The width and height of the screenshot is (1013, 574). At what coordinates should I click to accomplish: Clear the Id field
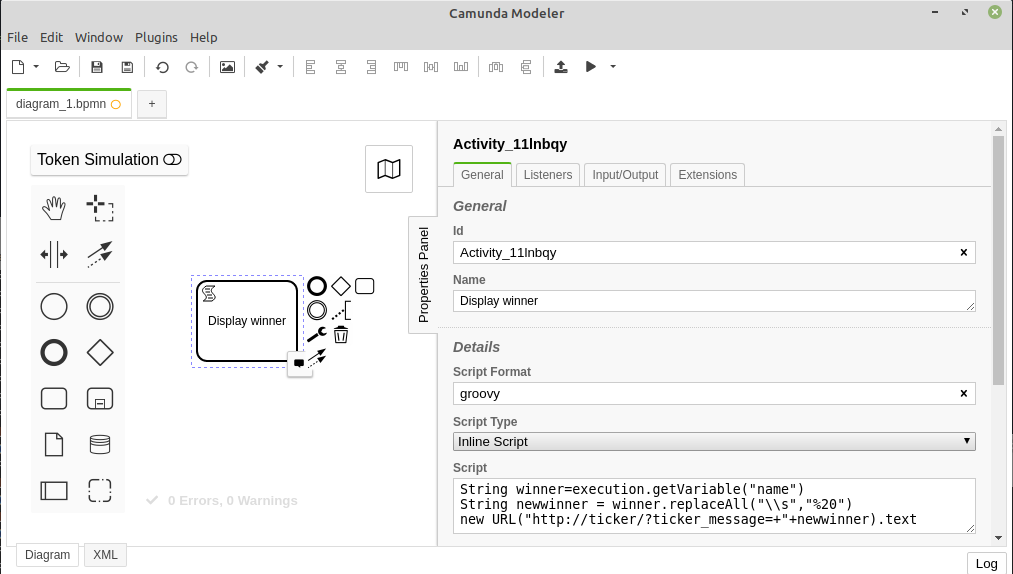[963, 253]
